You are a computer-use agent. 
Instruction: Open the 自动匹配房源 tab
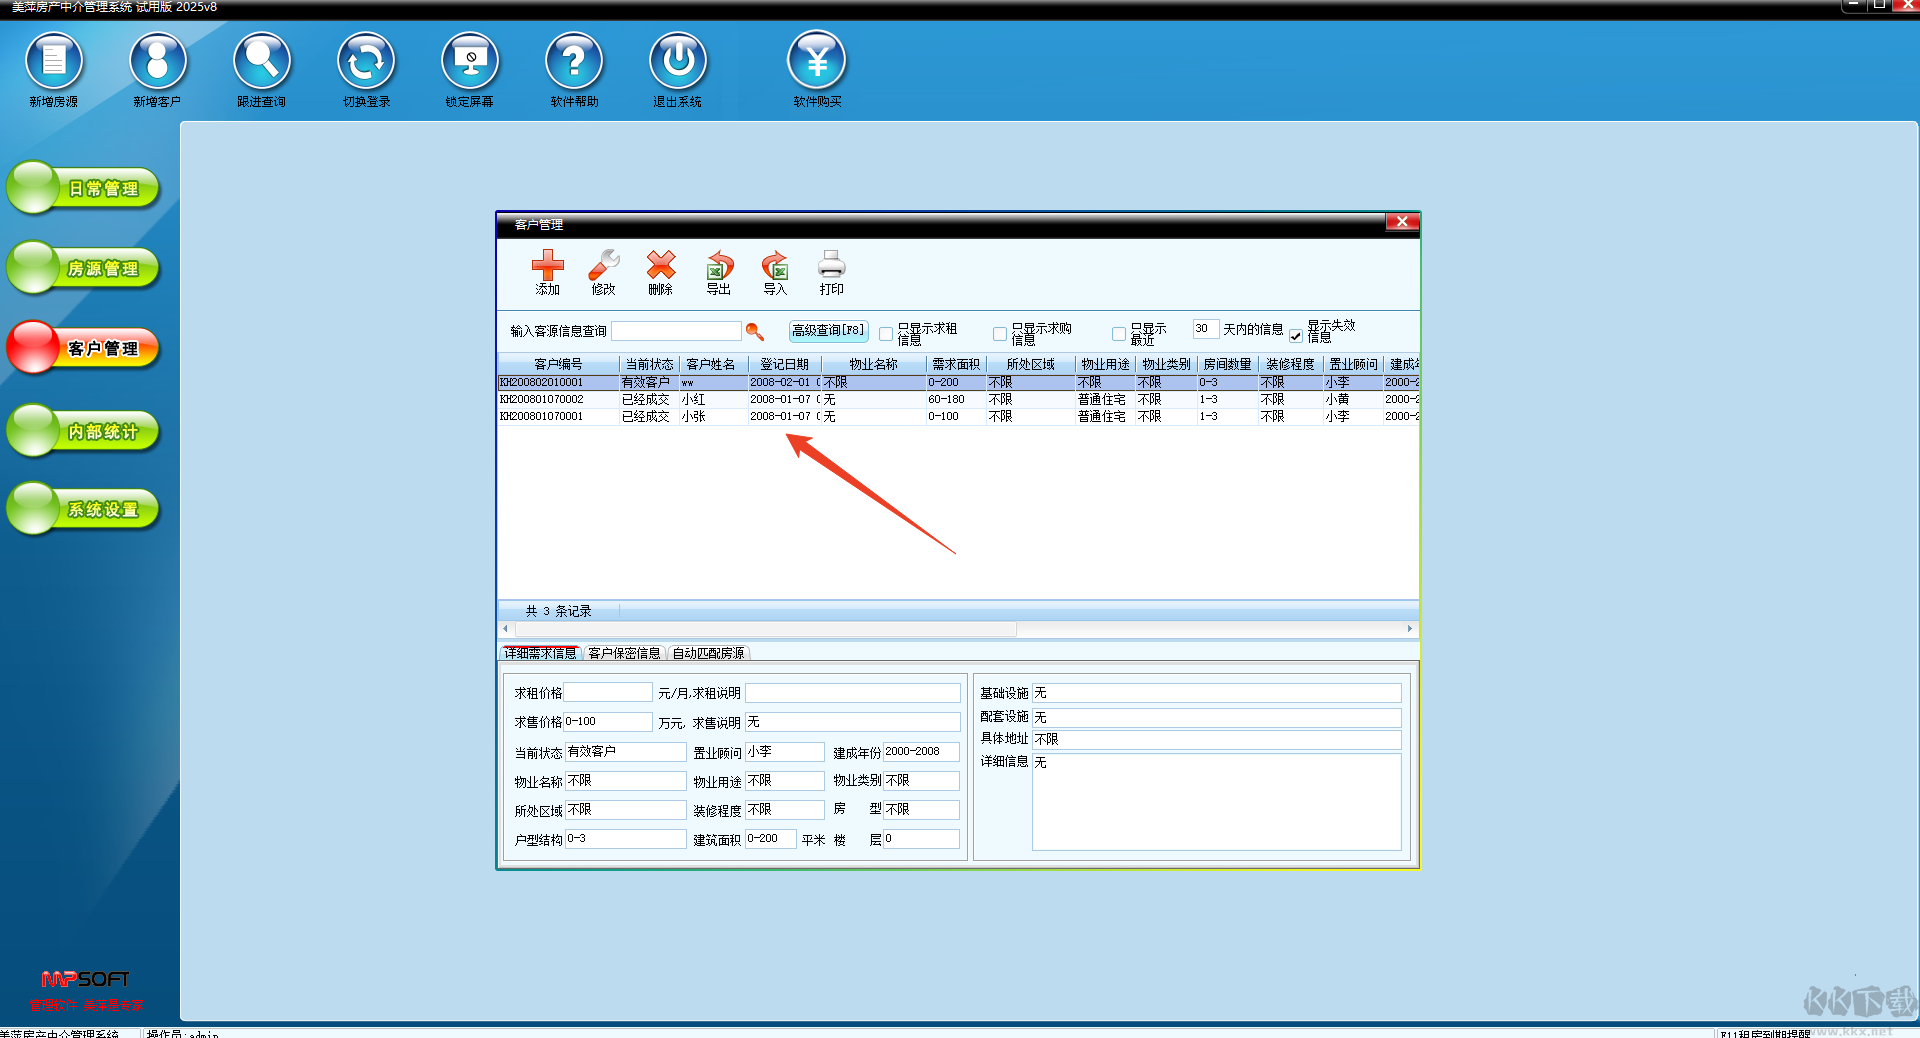[x=708, y=653]
